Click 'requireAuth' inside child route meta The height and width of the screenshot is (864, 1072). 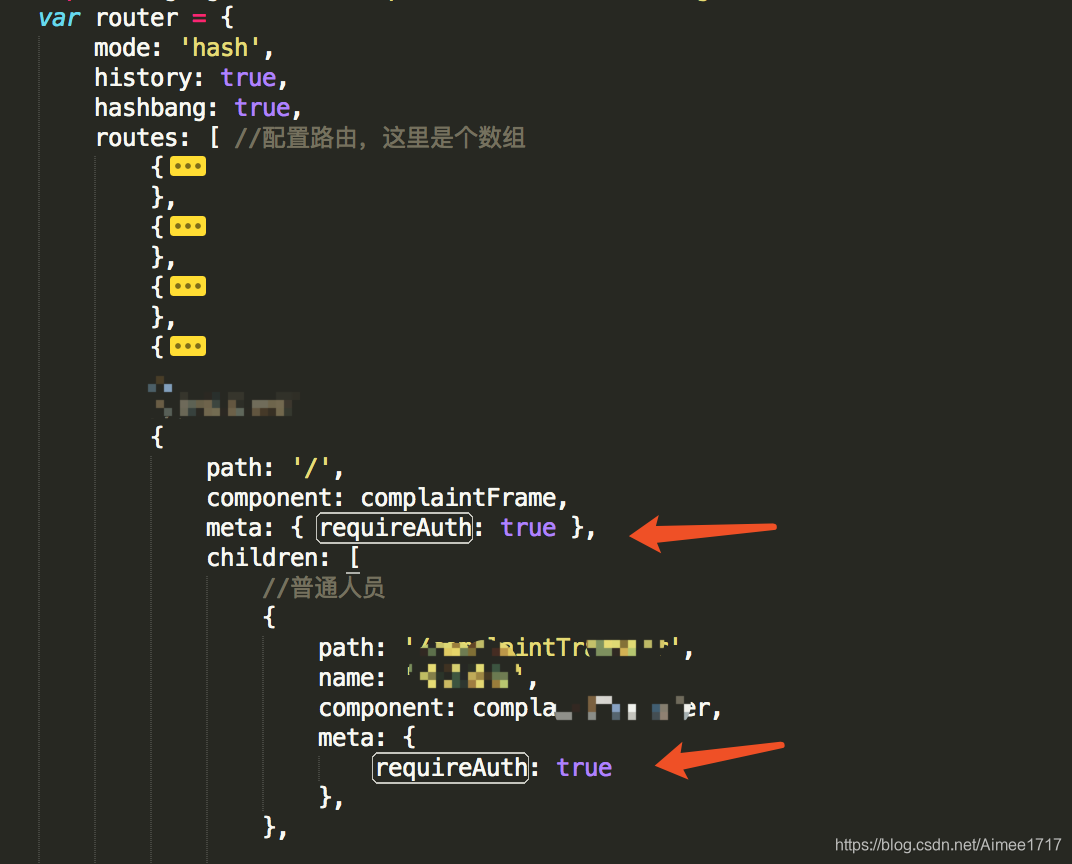[451, 768]
